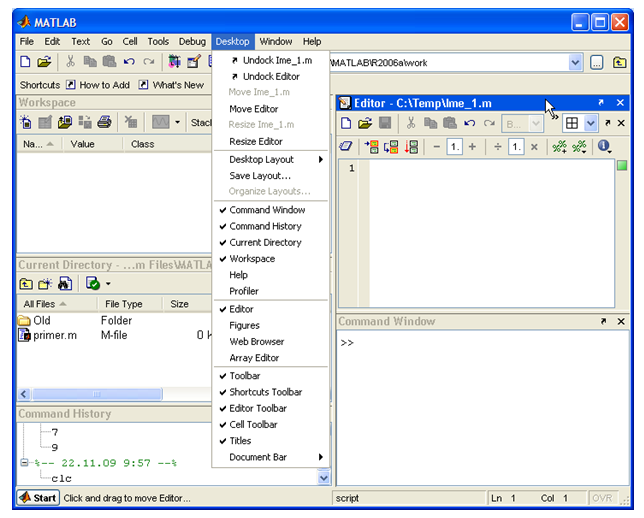Go up one directory level in main toolbar
Viewport: 644px width, 518px height.
click(620, 63)
